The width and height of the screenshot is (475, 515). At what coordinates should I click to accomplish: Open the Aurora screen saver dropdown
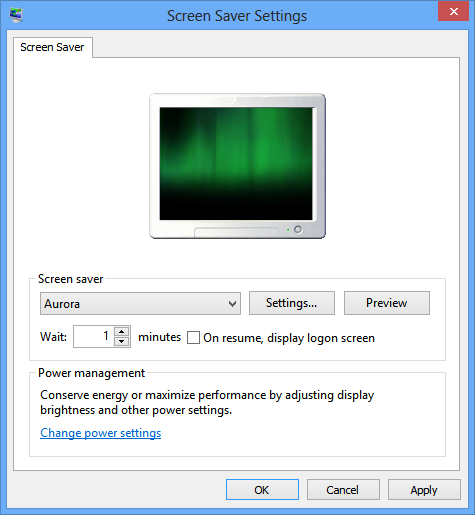[x=140, y=304]
